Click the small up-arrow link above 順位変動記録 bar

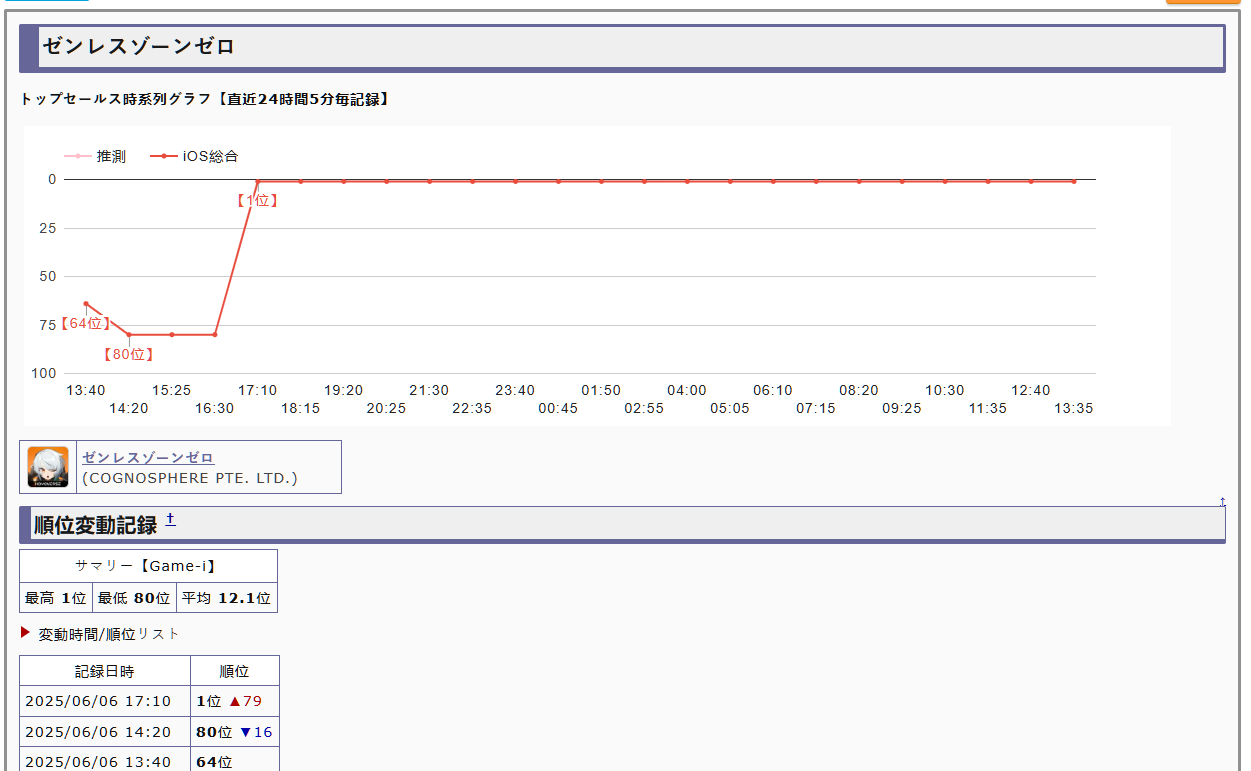(1223, 501)
